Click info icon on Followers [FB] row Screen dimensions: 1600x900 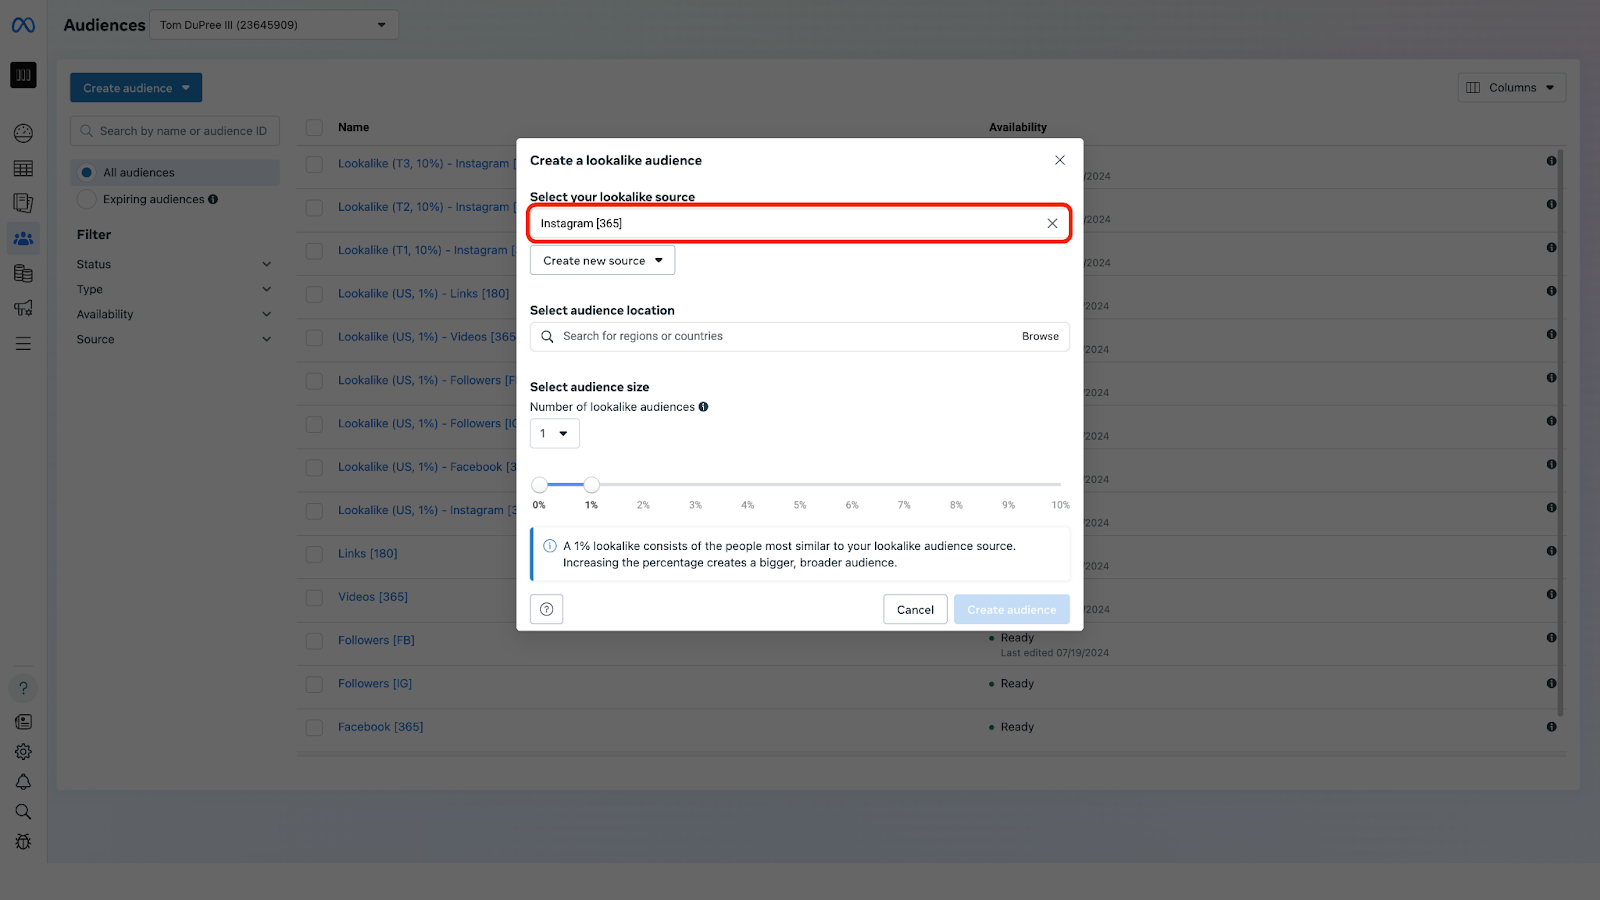coord(1551,637)
